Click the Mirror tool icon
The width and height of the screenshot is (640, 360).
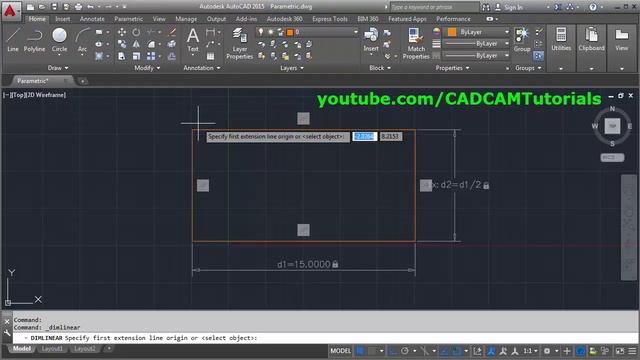[x=136, y=44]
